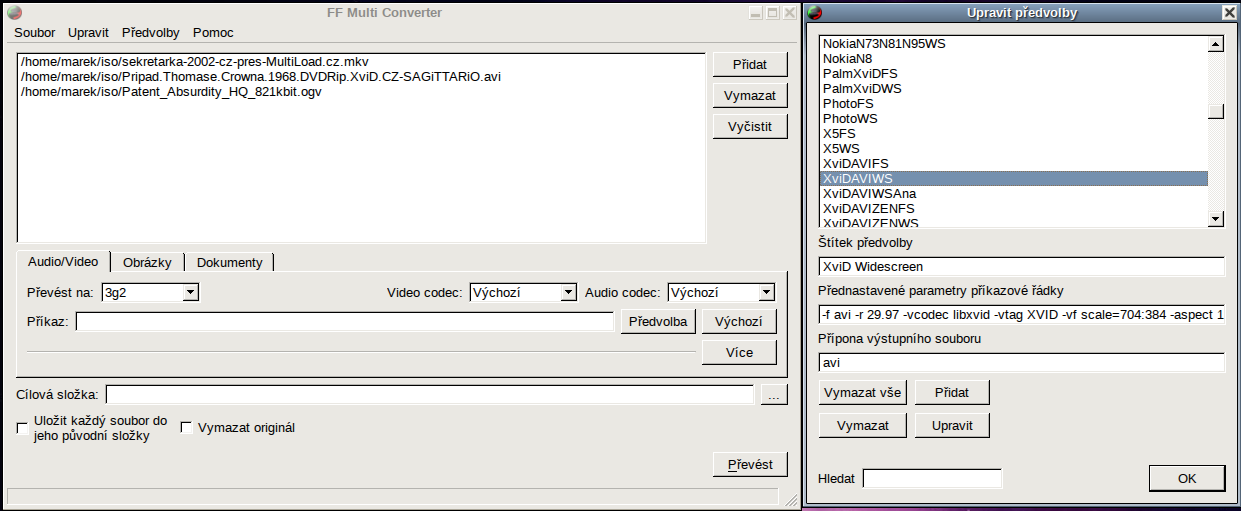Image resolution: width=1241 pixels, height=511 pixels.
Task: Click the FF Multi Converter window icon
Action: tap(15, 13)
